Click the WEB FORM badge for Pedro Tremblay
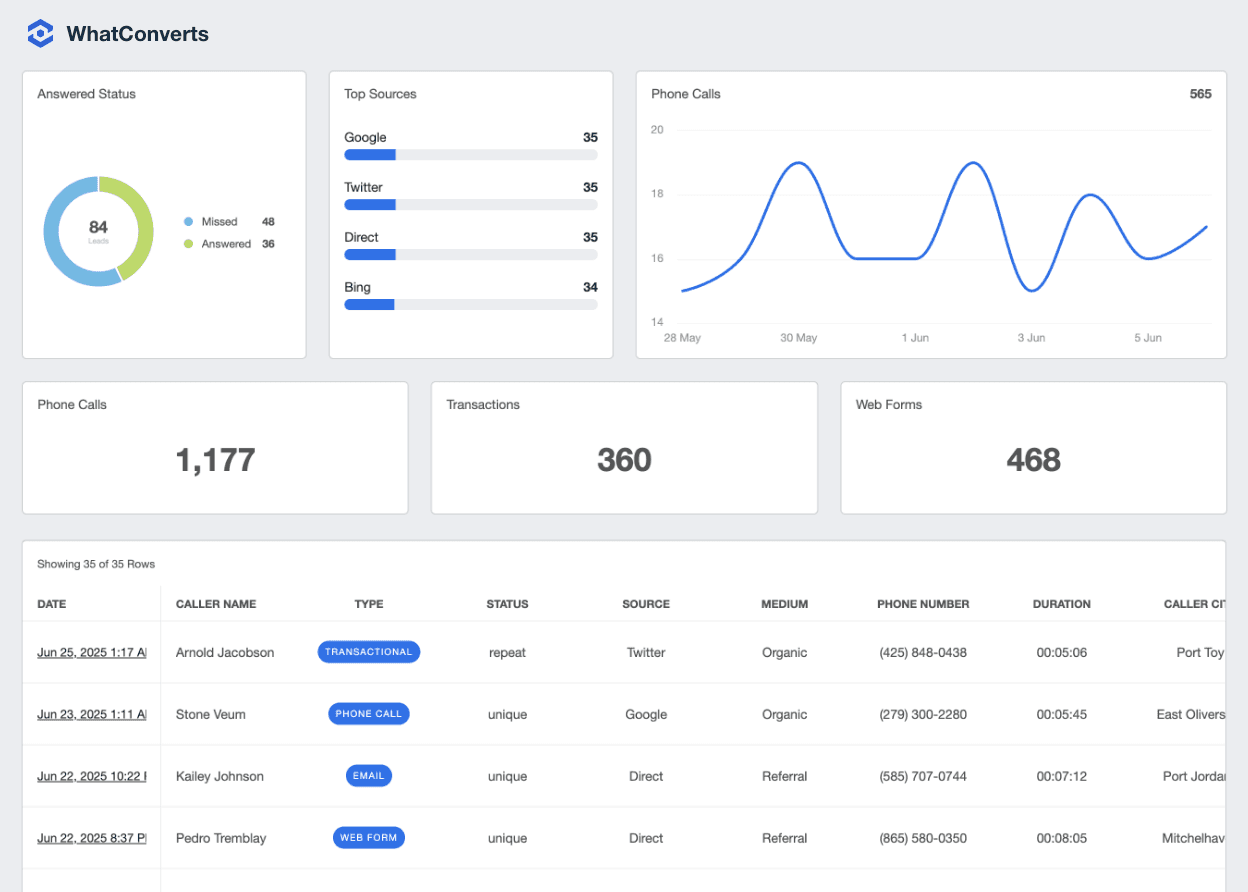This screenshot has height=892, width=1248. [x=369, y=837]
